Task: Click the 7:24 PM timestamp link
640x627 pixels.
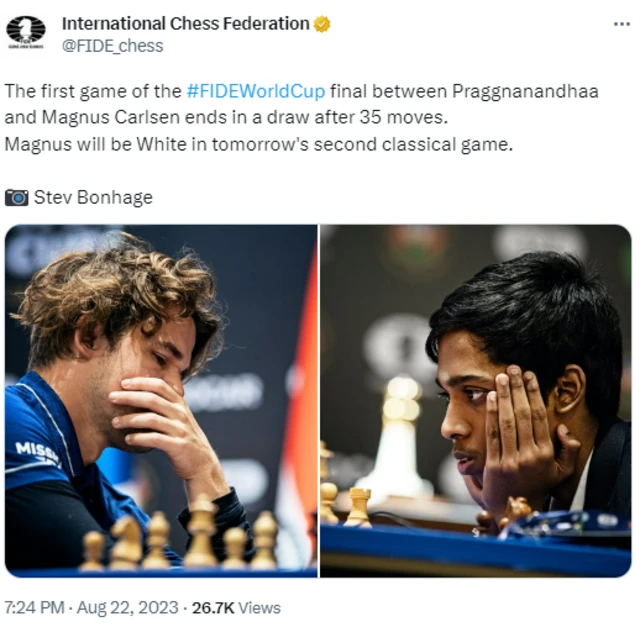Action: (x=35, y=607)
